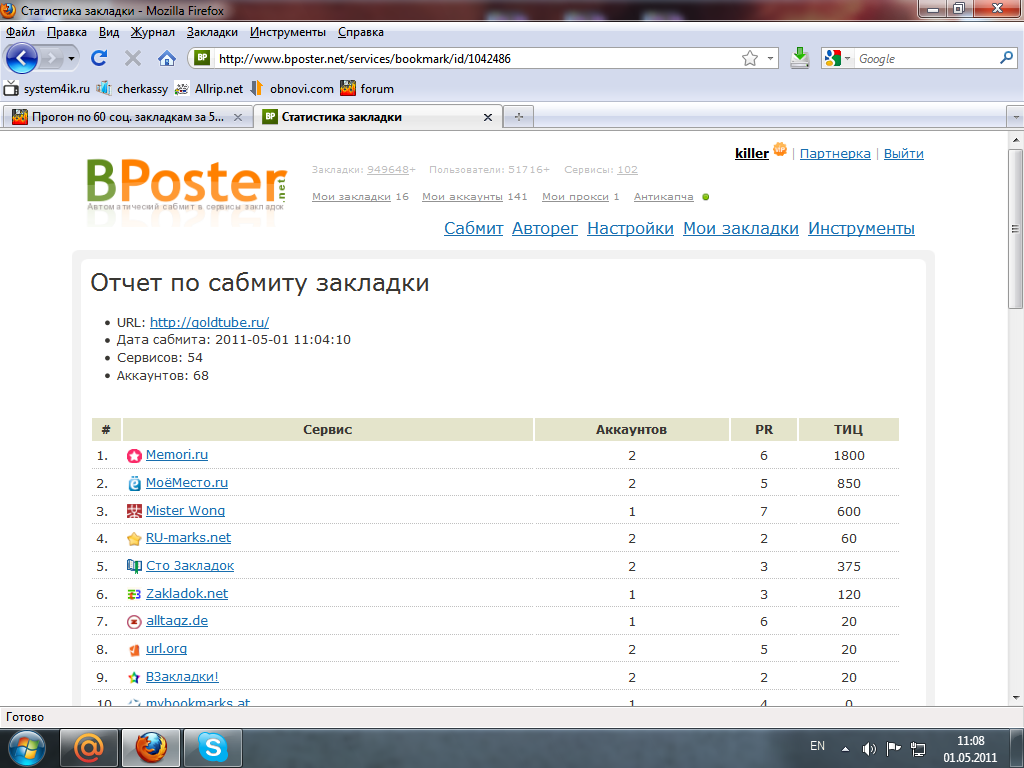This screenshot has width=1024, height=768.
Task: Click the ВЗакладки! star icon
Action: [134, 677]
